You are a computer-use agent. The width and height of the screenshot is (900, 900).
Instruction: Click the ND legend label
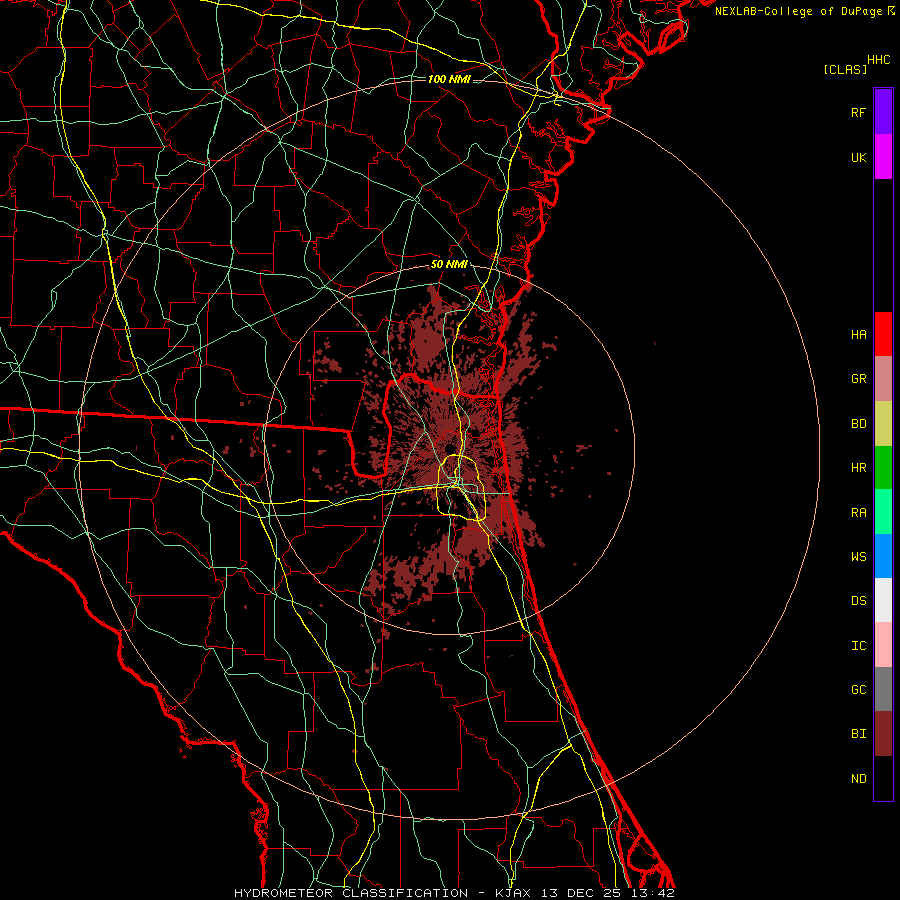859,779
